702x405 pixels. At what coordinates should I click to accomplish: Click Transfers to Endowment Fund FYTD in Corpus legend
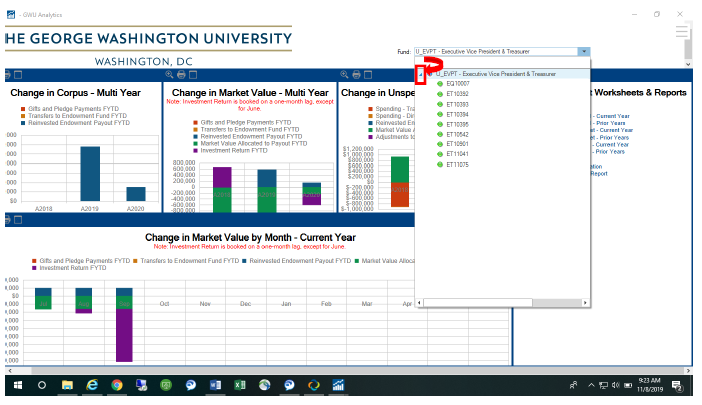pos(77,116)
